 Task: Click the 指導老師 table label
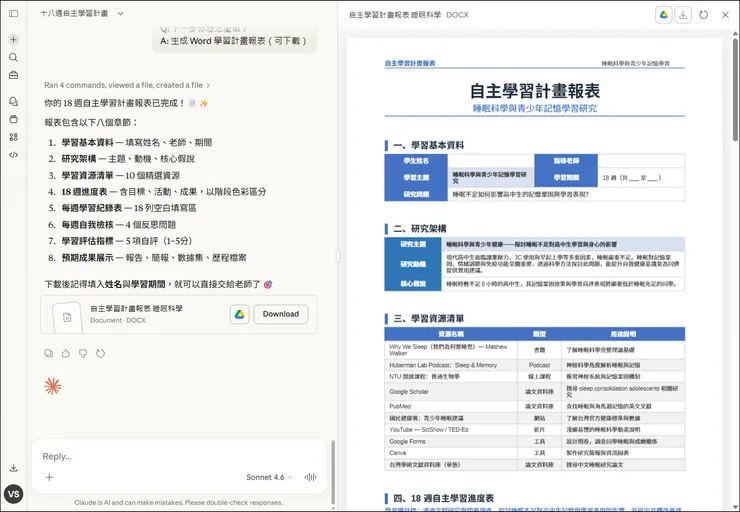tap(566, 161)
